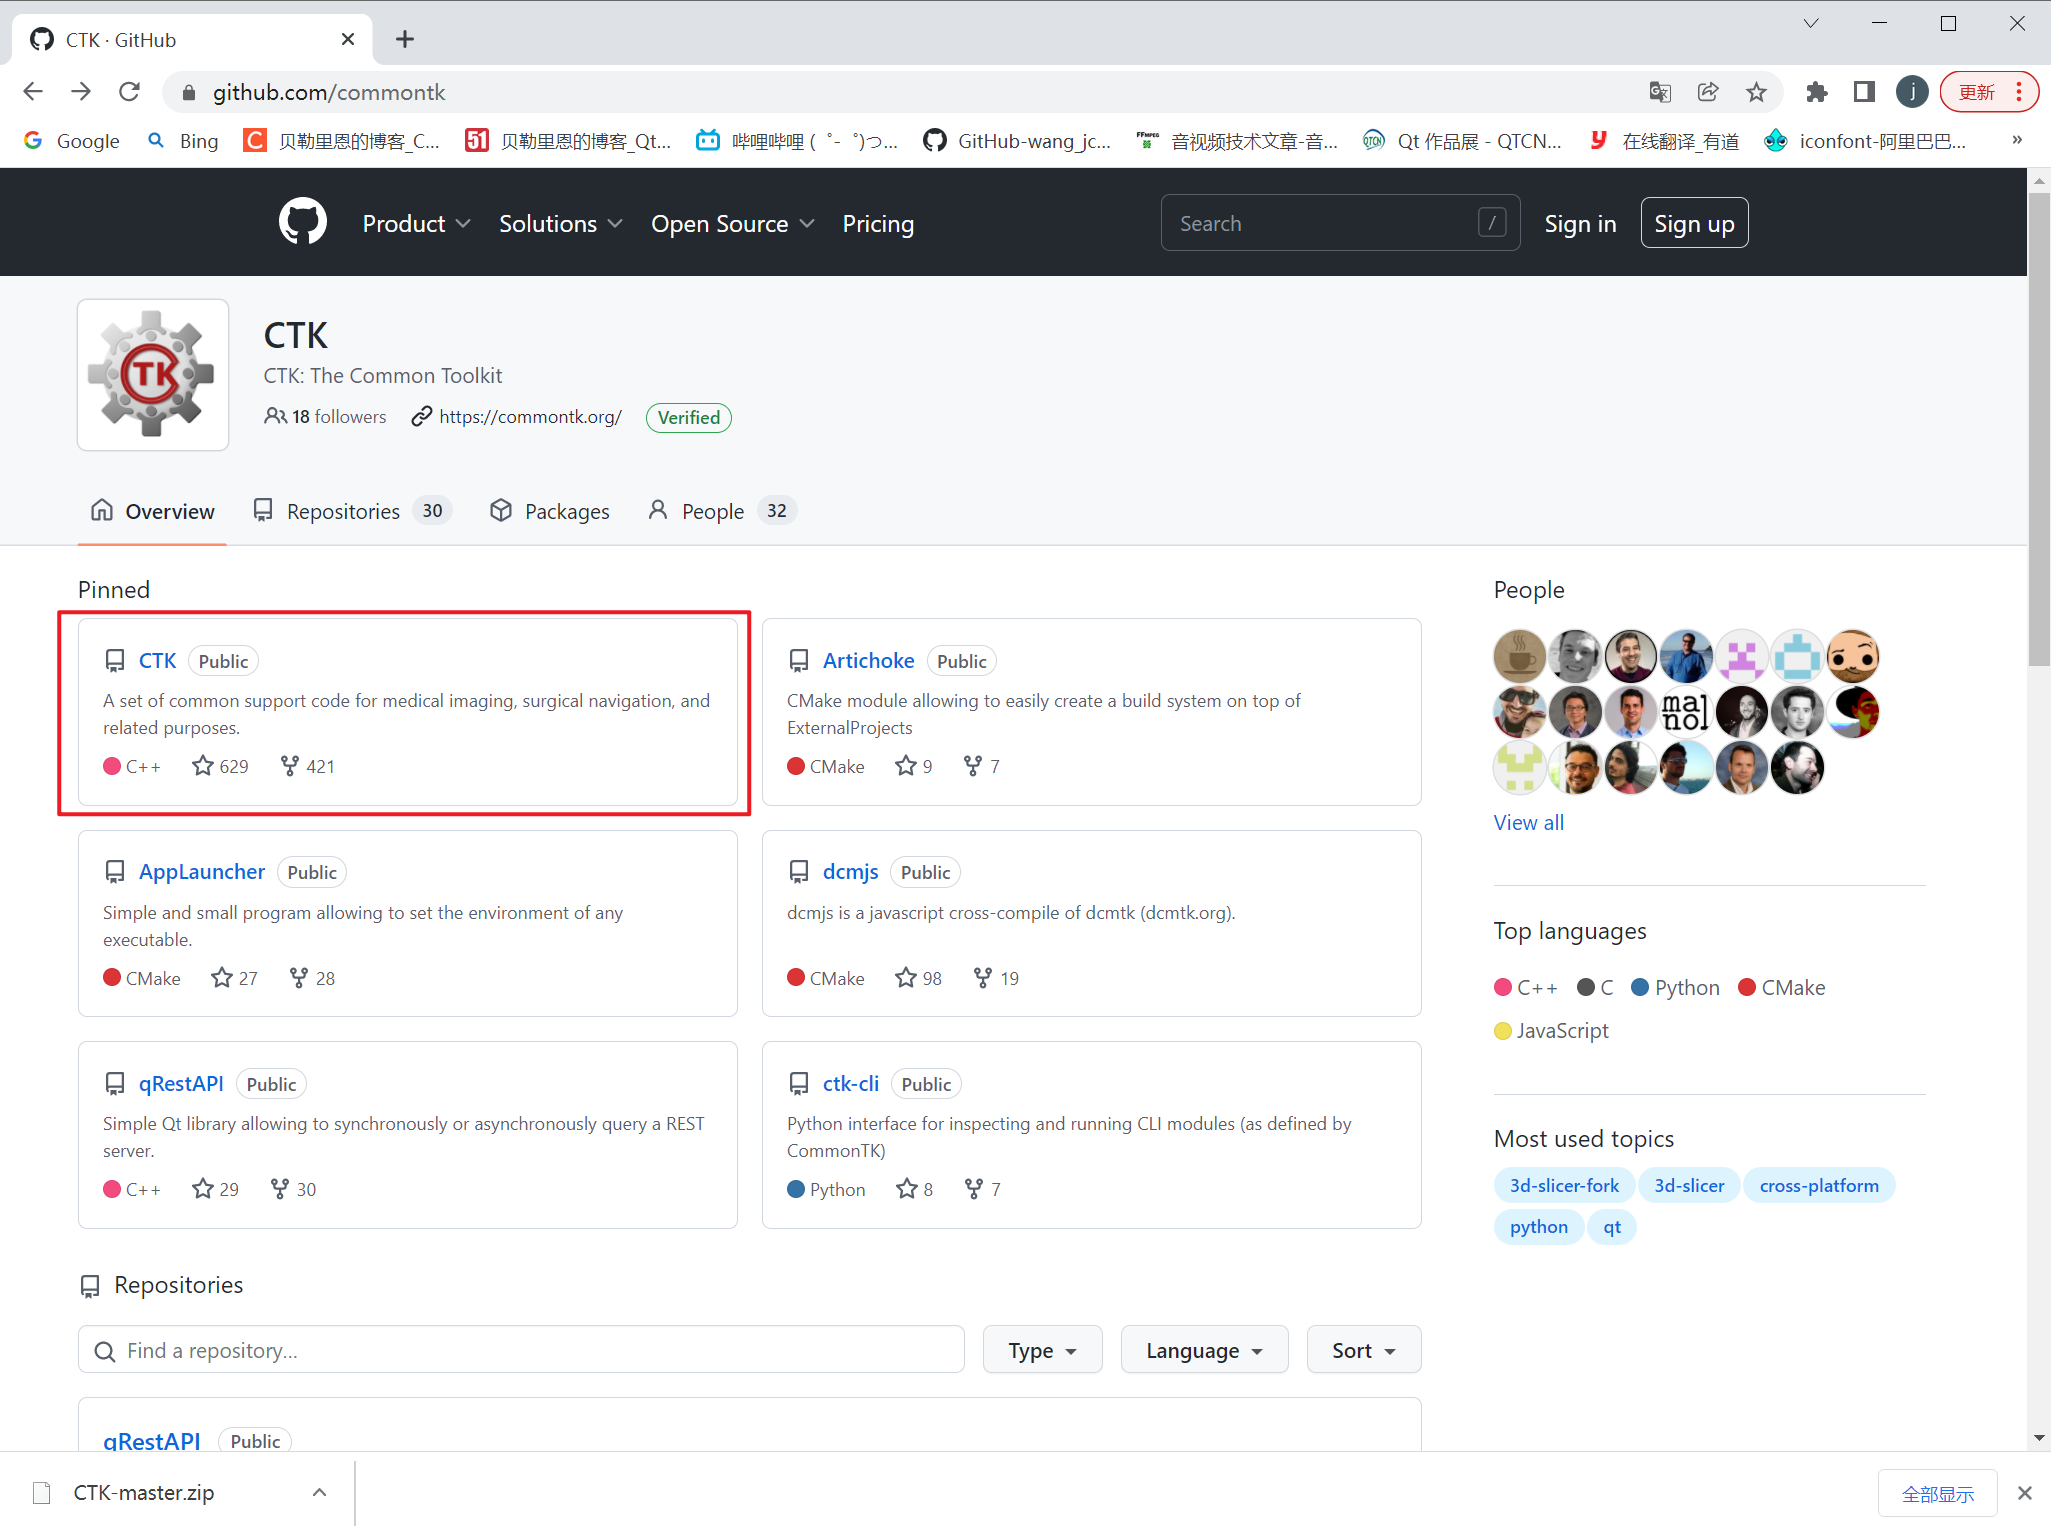Click the Sign up button
The width and height of the screenshot is (2051, 1534).
(x=1694, y=223)
